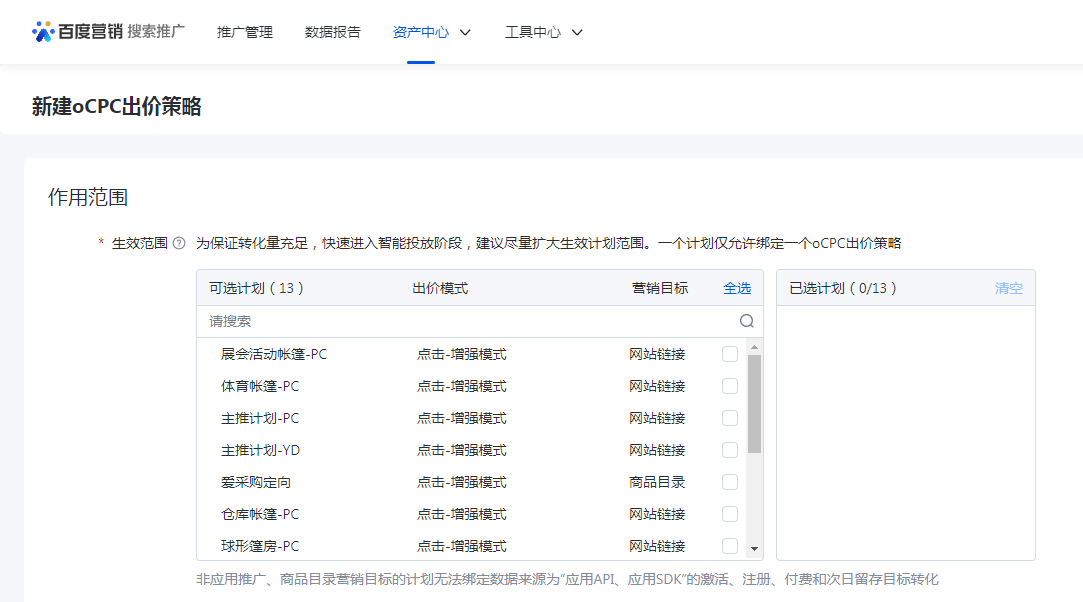Click the plan name 球形篷房-PC
1083x602 pixels.
(x=260, y=546)
